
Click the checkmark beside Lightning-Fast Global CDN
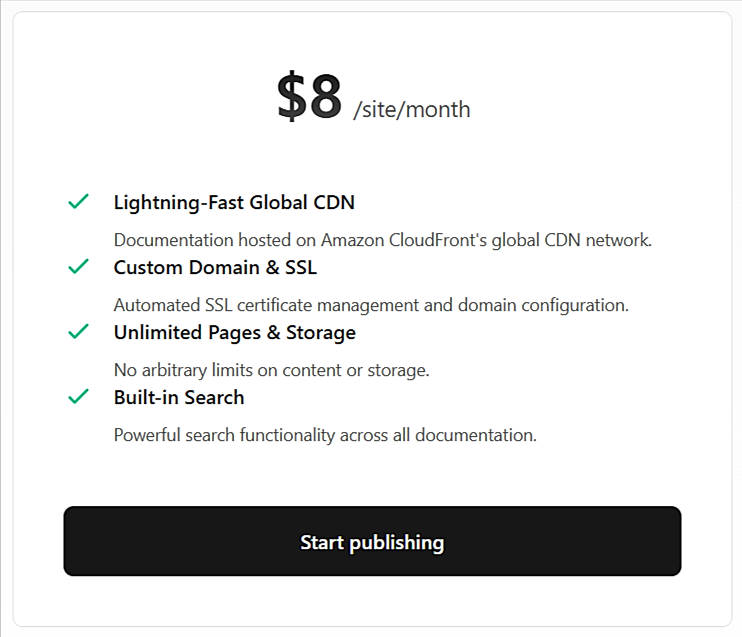coord(79,202)
